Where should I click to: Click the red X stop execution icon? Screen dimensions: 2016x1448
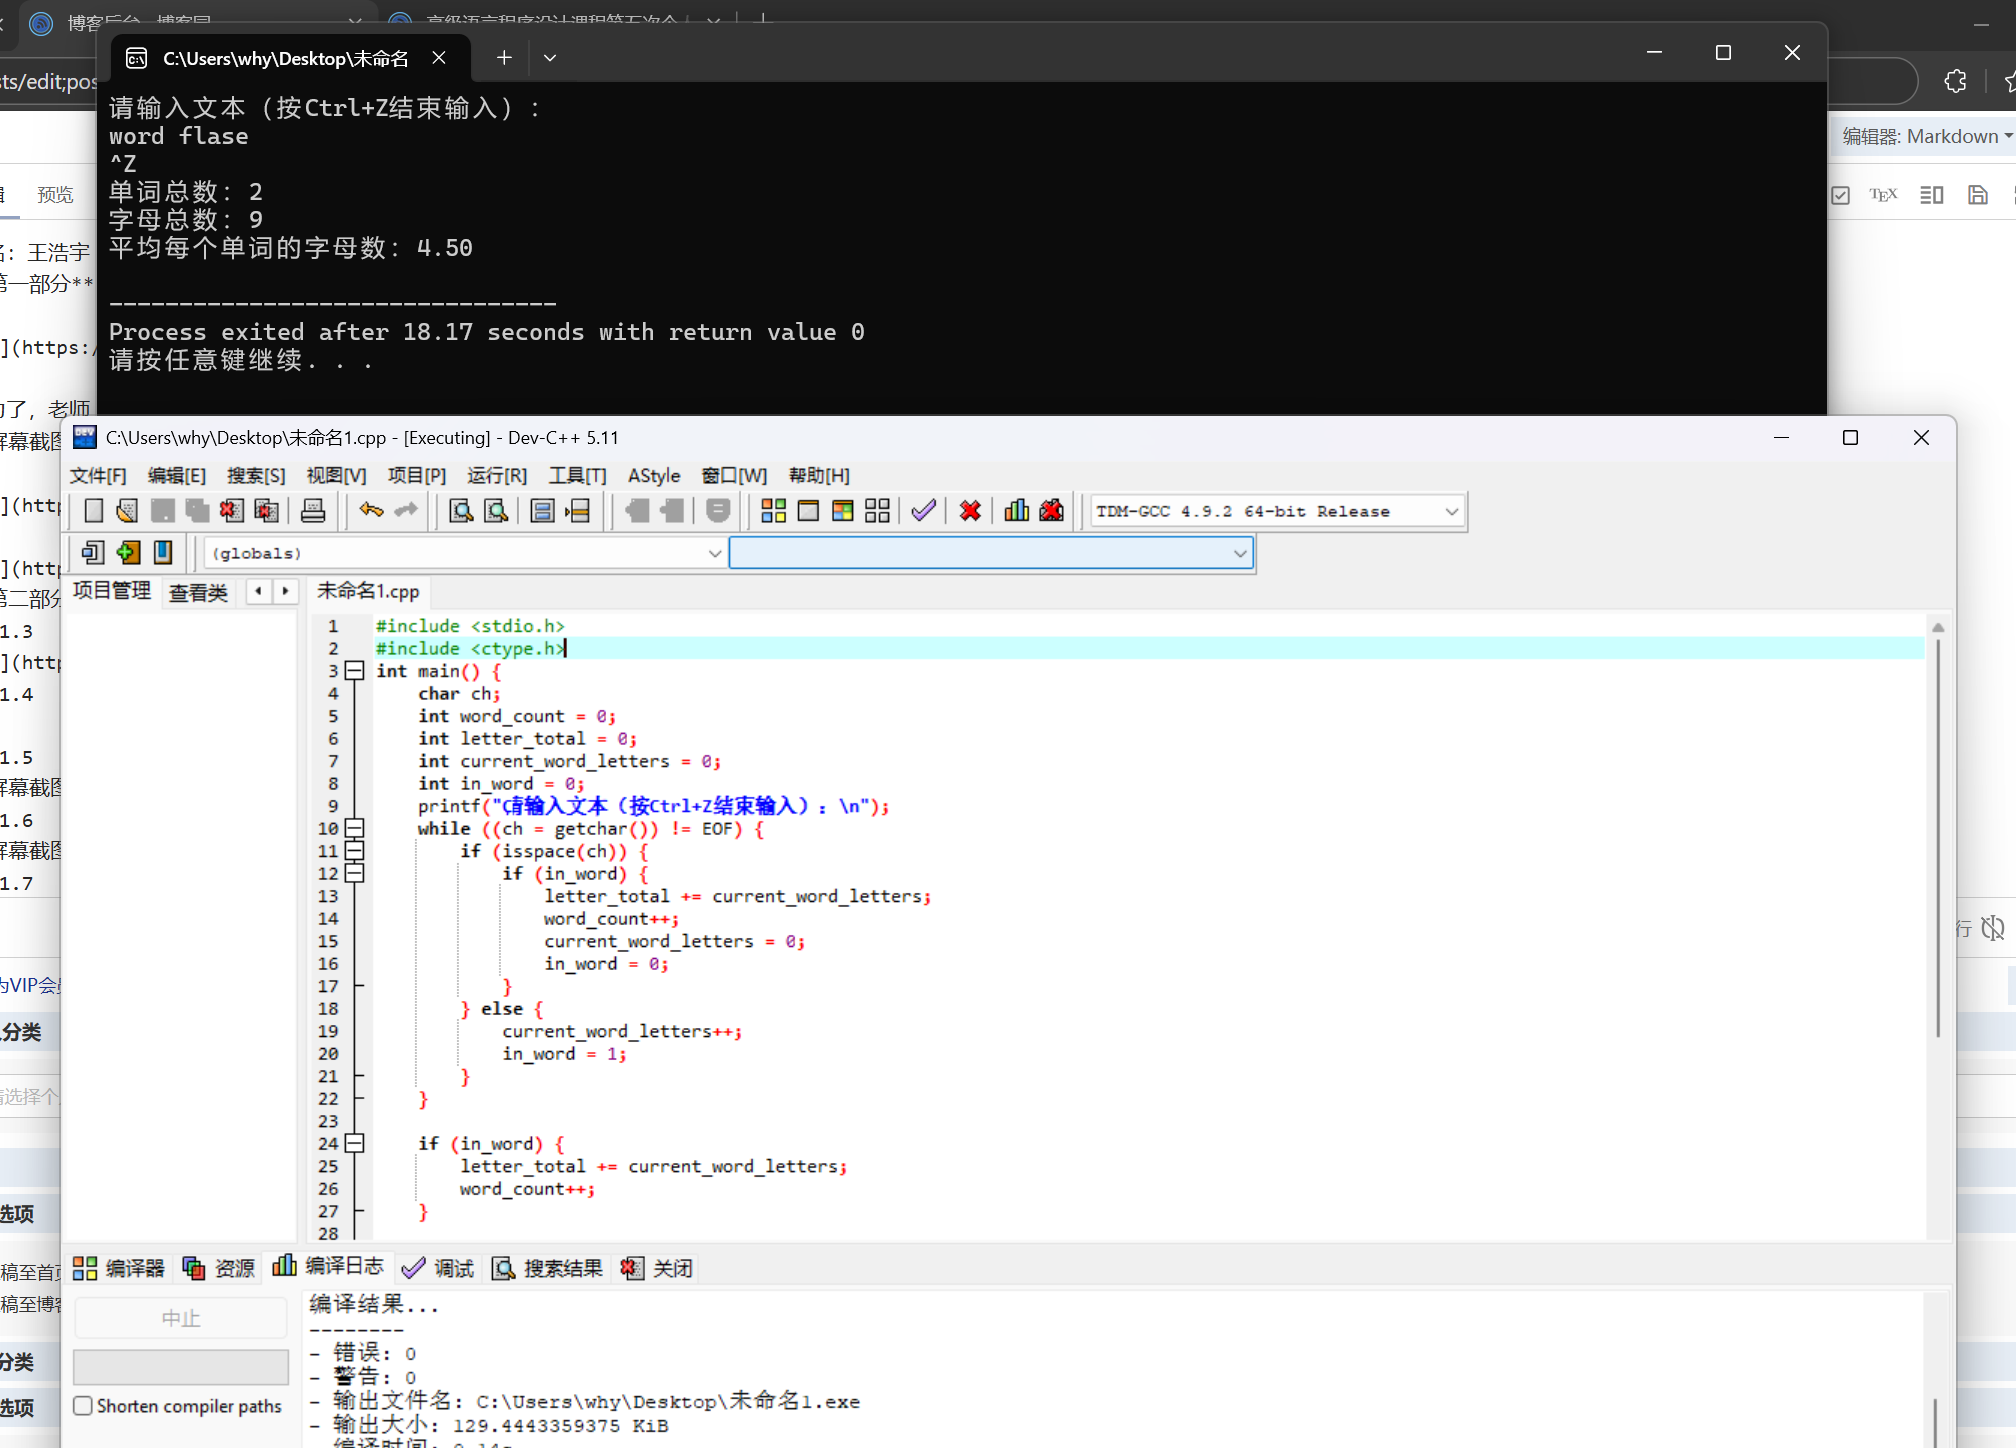pyautogui.click(x=969, y=511)
